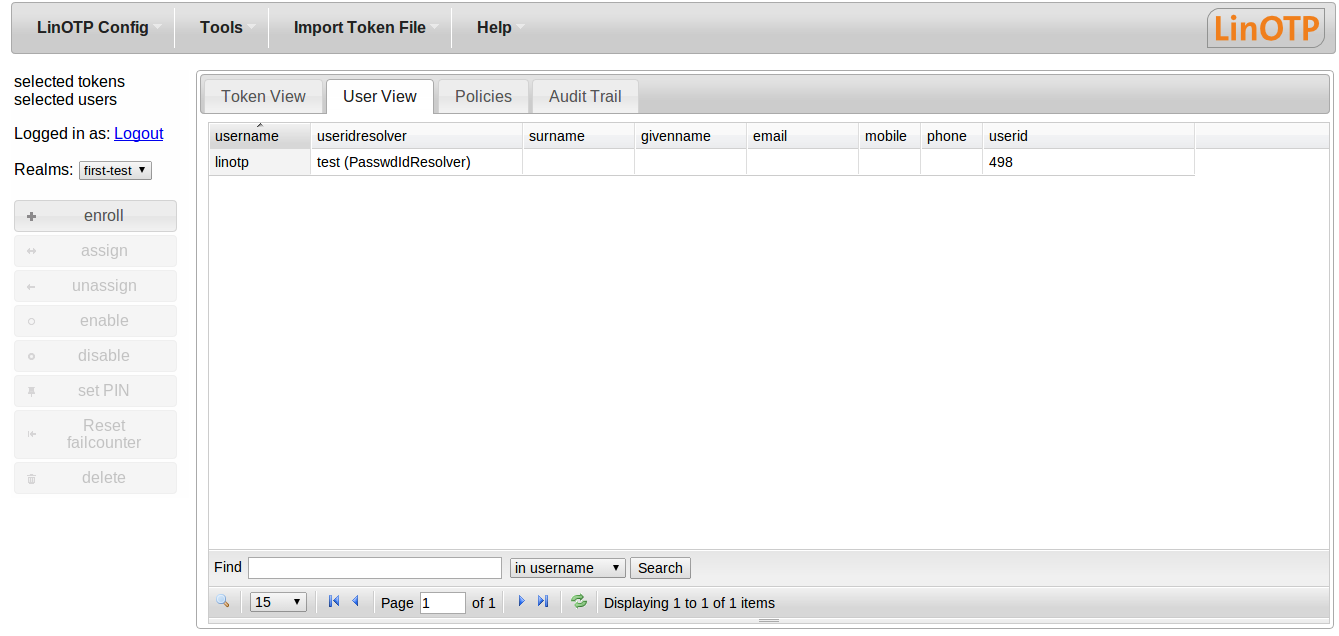Image resolution: width=1339 pixels, height=636 pixels.
Task: Click the LinOTP logo
Action: point(1265,28)
